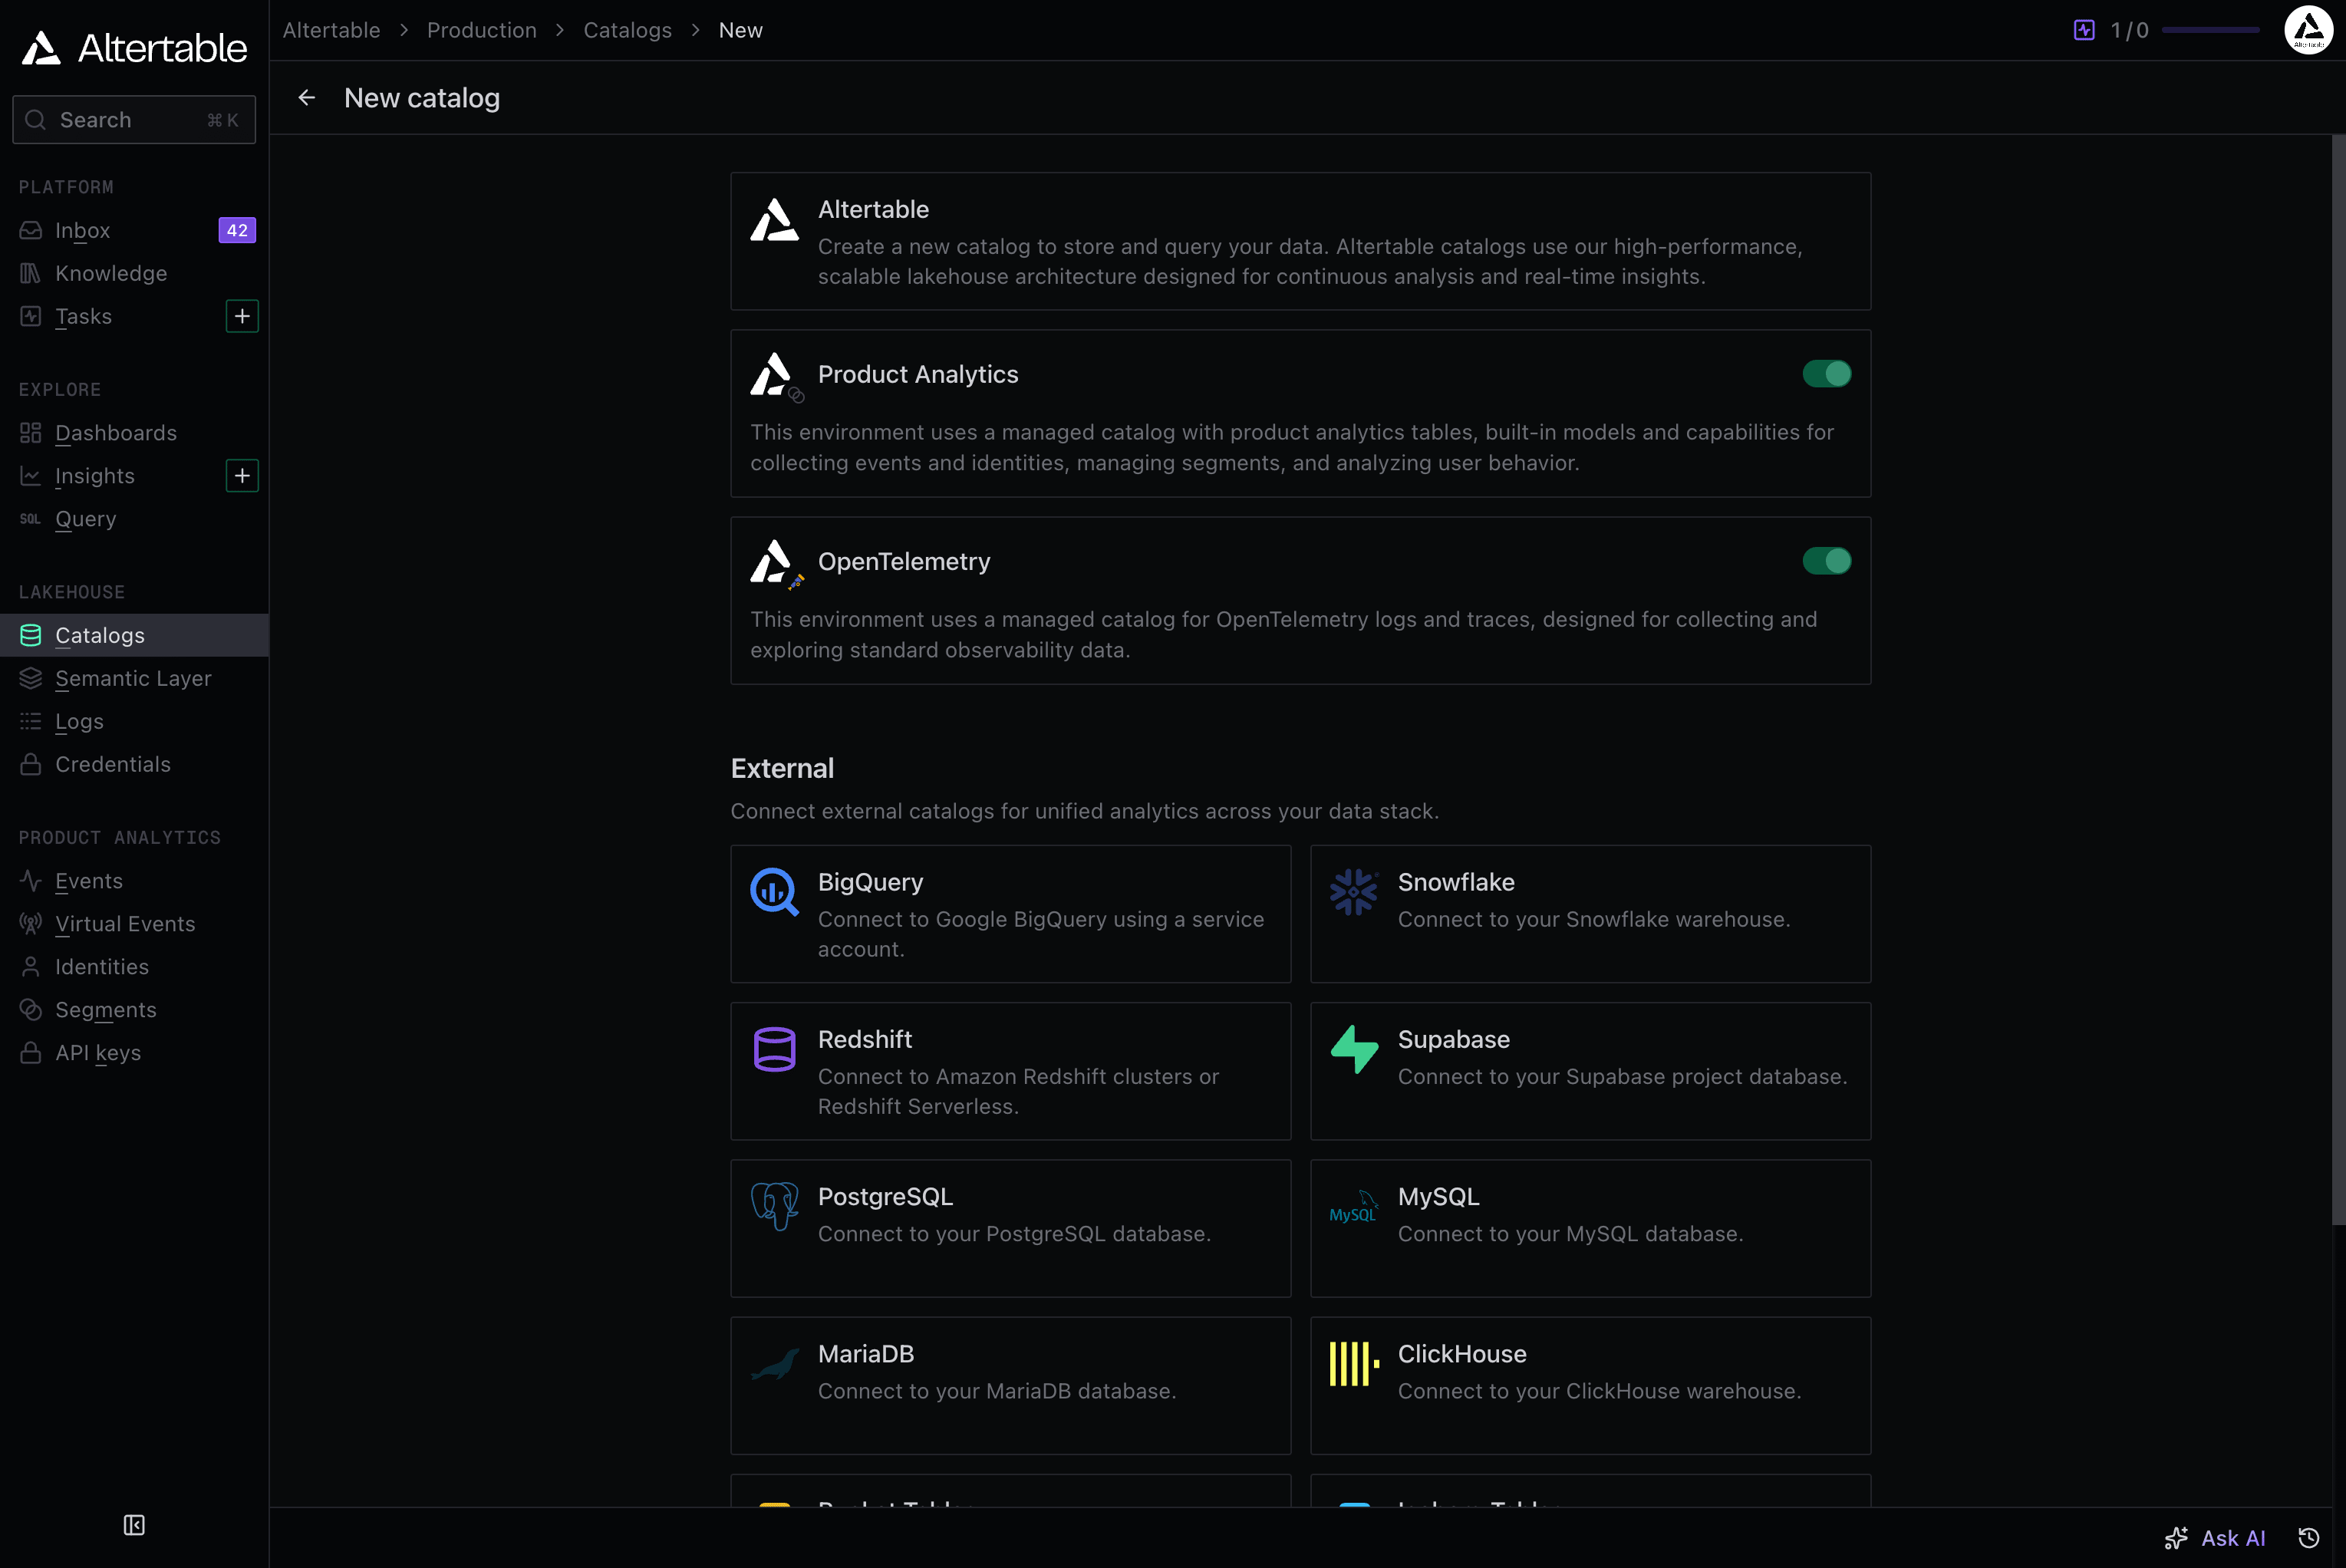Image resolution: width=2346 pixels, height=1568 pixels.
Task: Click the Identities person icon
Action: click(31, 967)
